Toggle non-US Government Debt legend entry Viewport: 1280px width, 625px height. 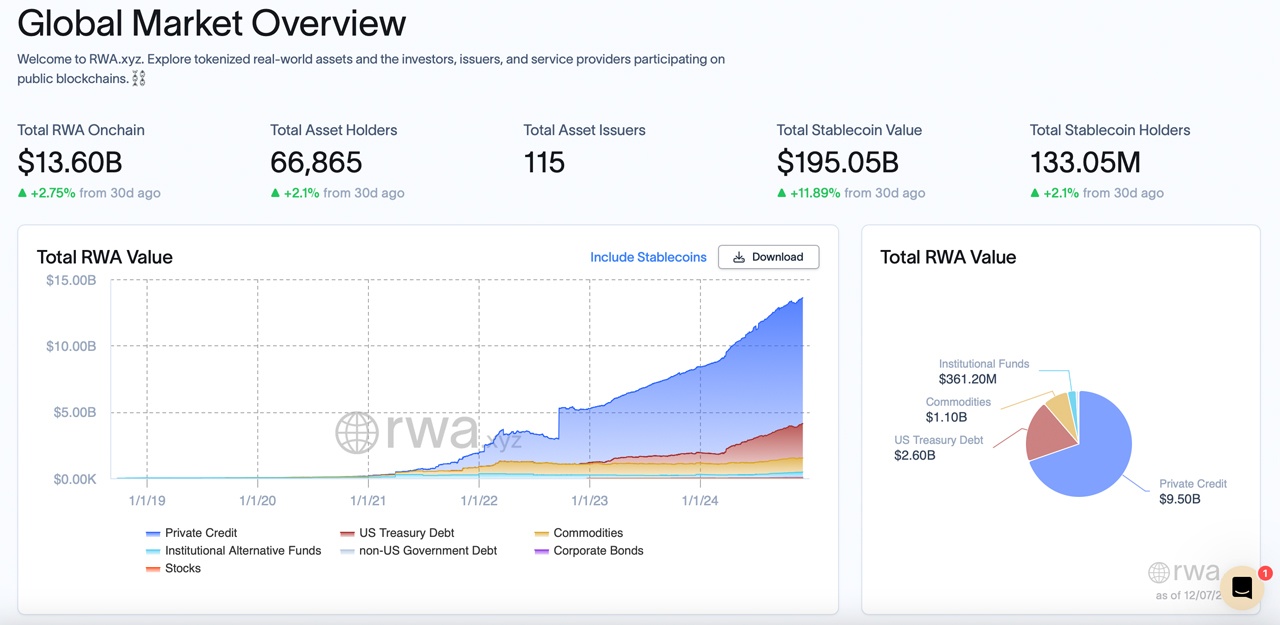pyautogui.click(x=427, y=551)
